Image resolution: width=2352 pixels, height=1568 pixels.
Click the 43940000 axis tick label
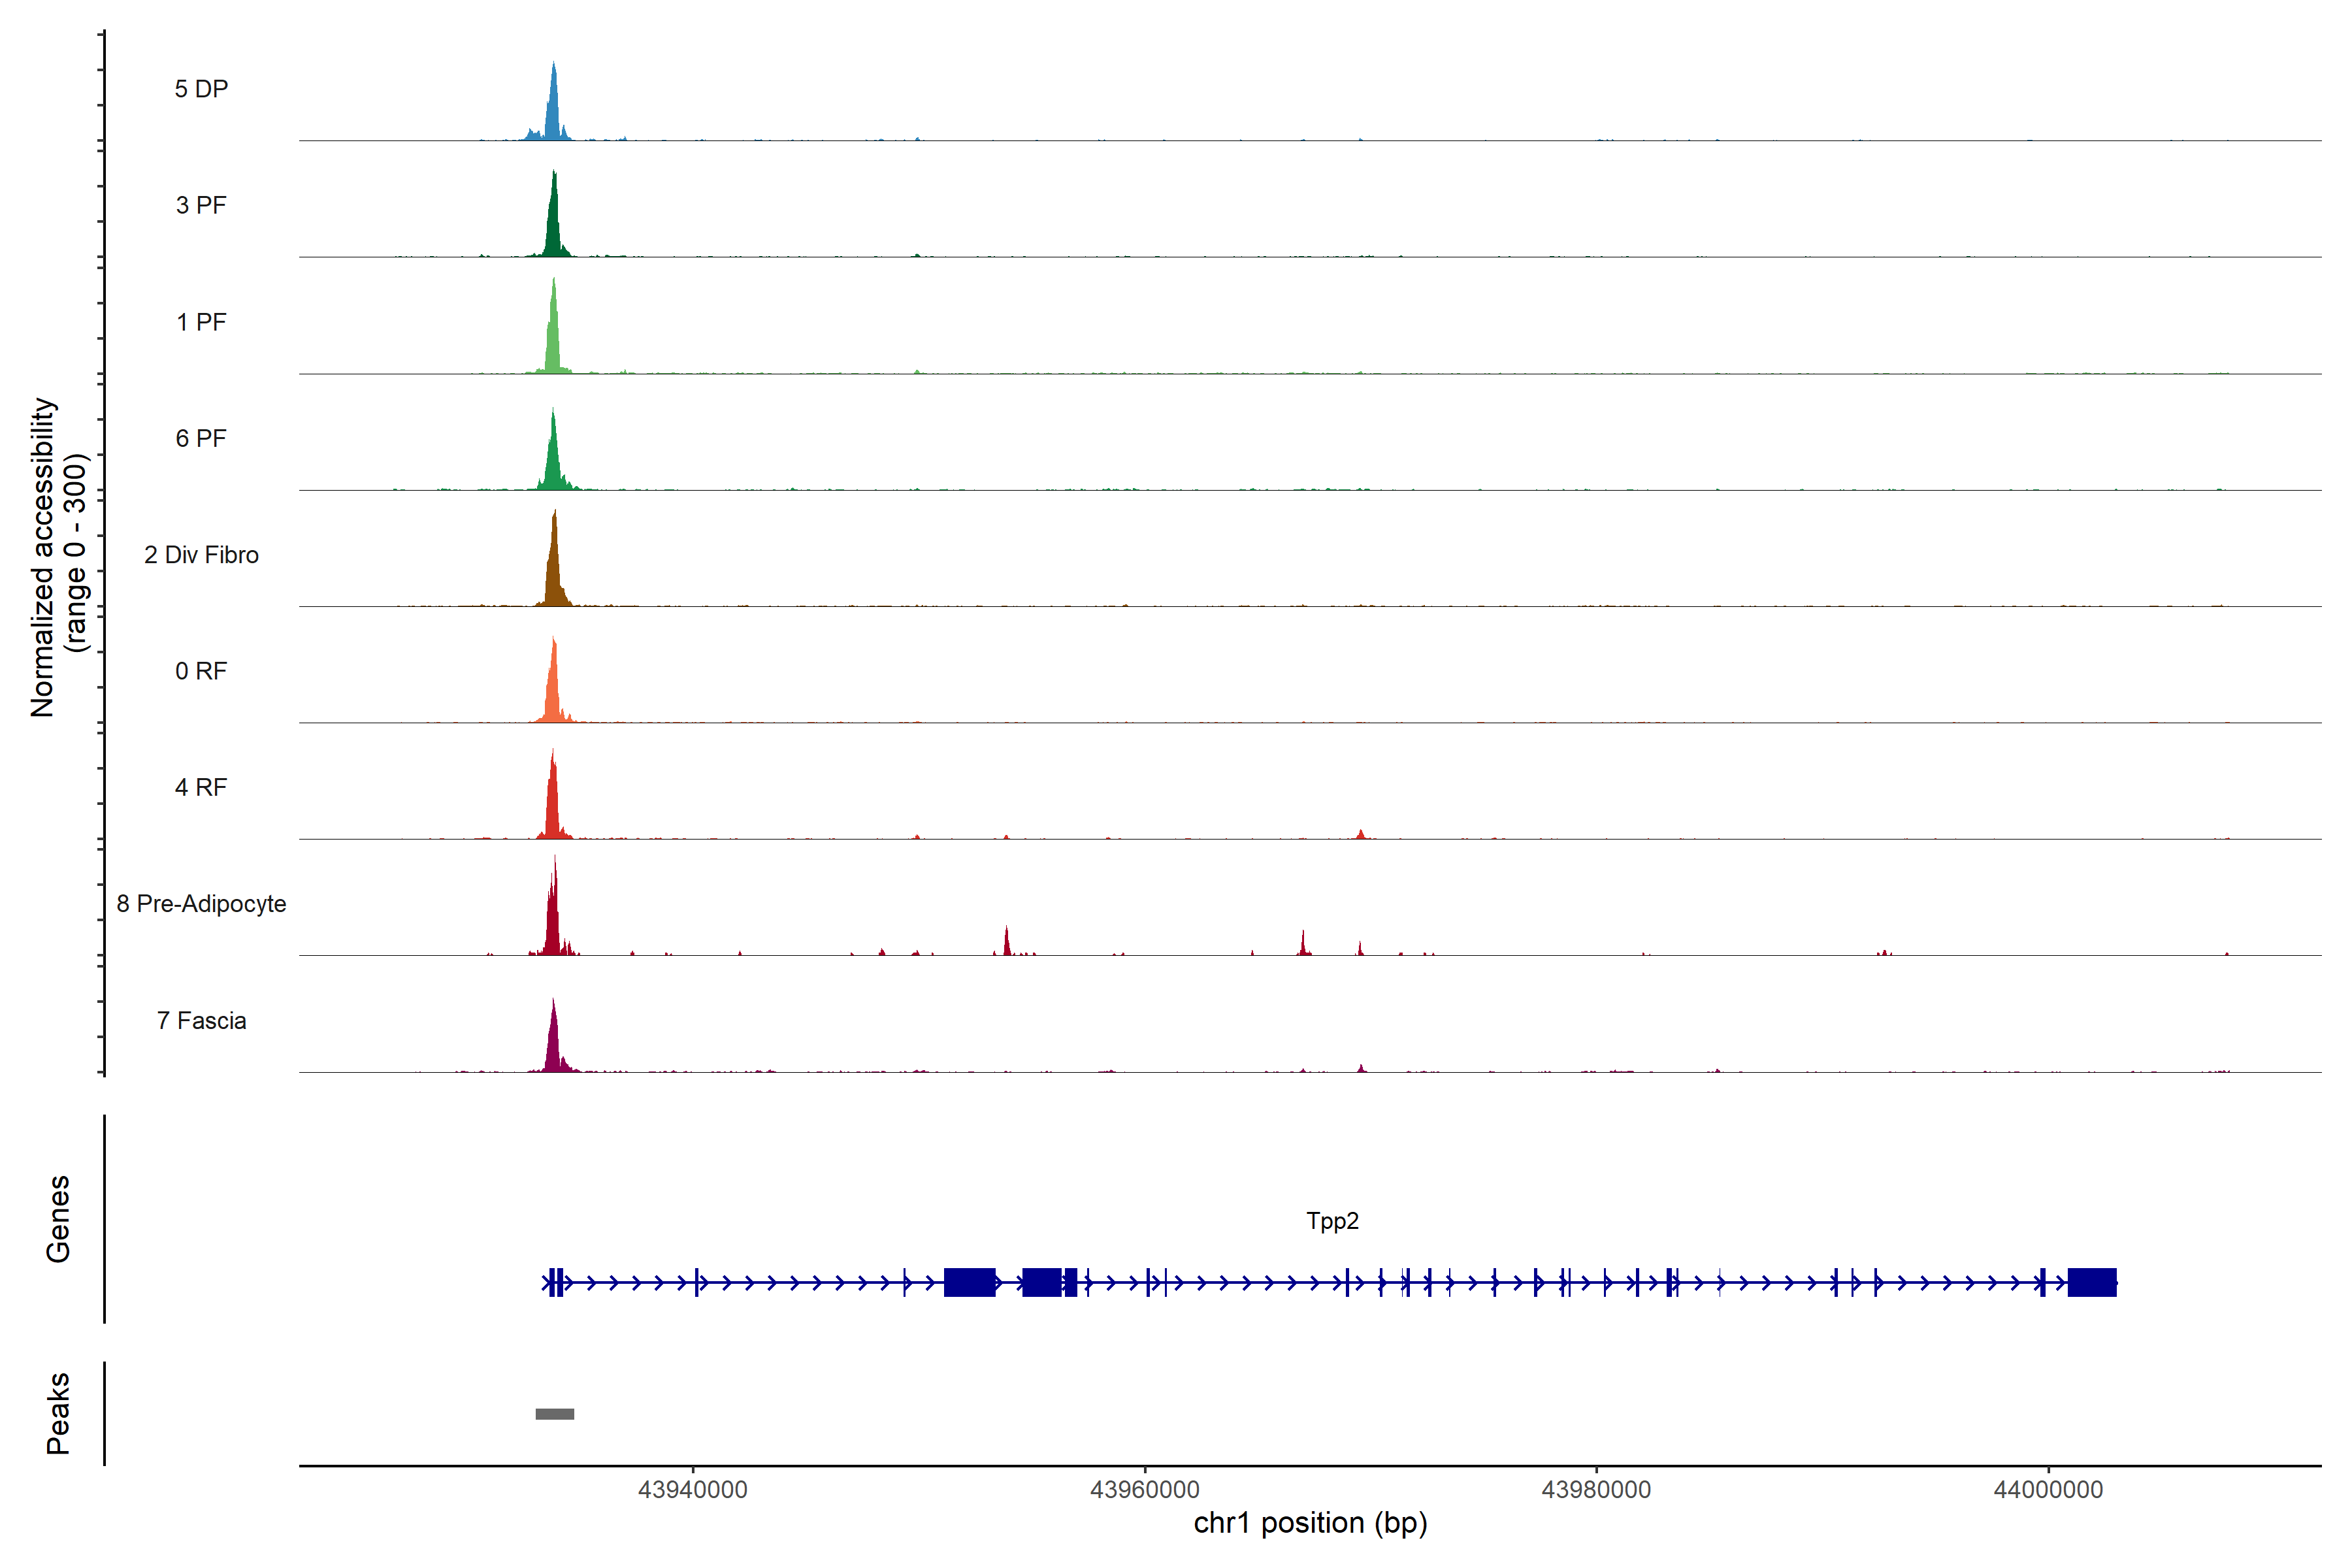pyautogui.click(x=693, y=1489)
